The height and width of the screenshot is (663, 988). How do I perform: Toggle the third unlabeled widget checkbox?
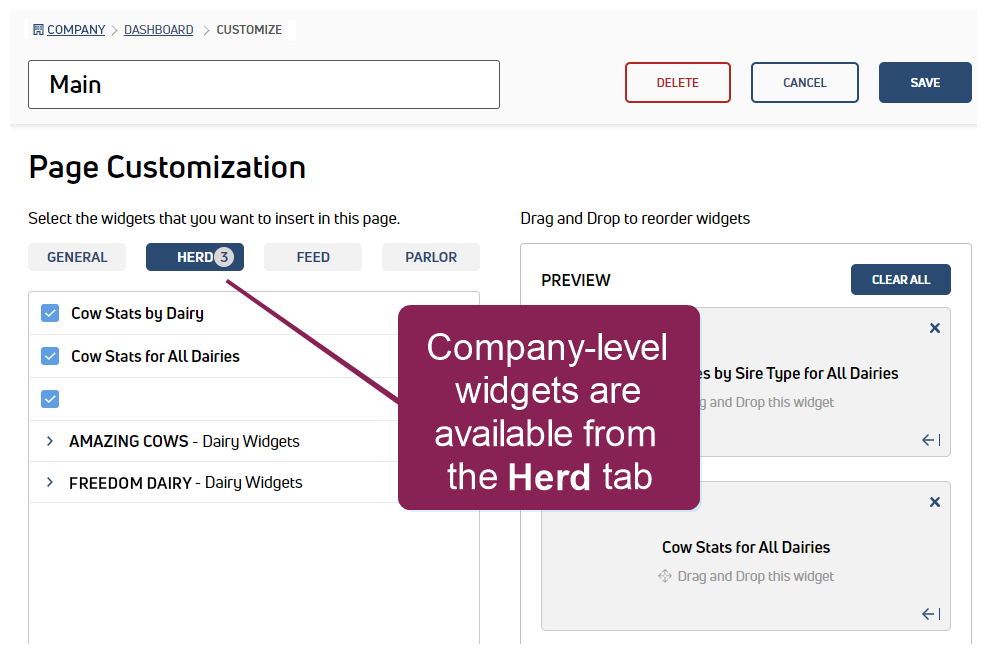coord(50,399)
